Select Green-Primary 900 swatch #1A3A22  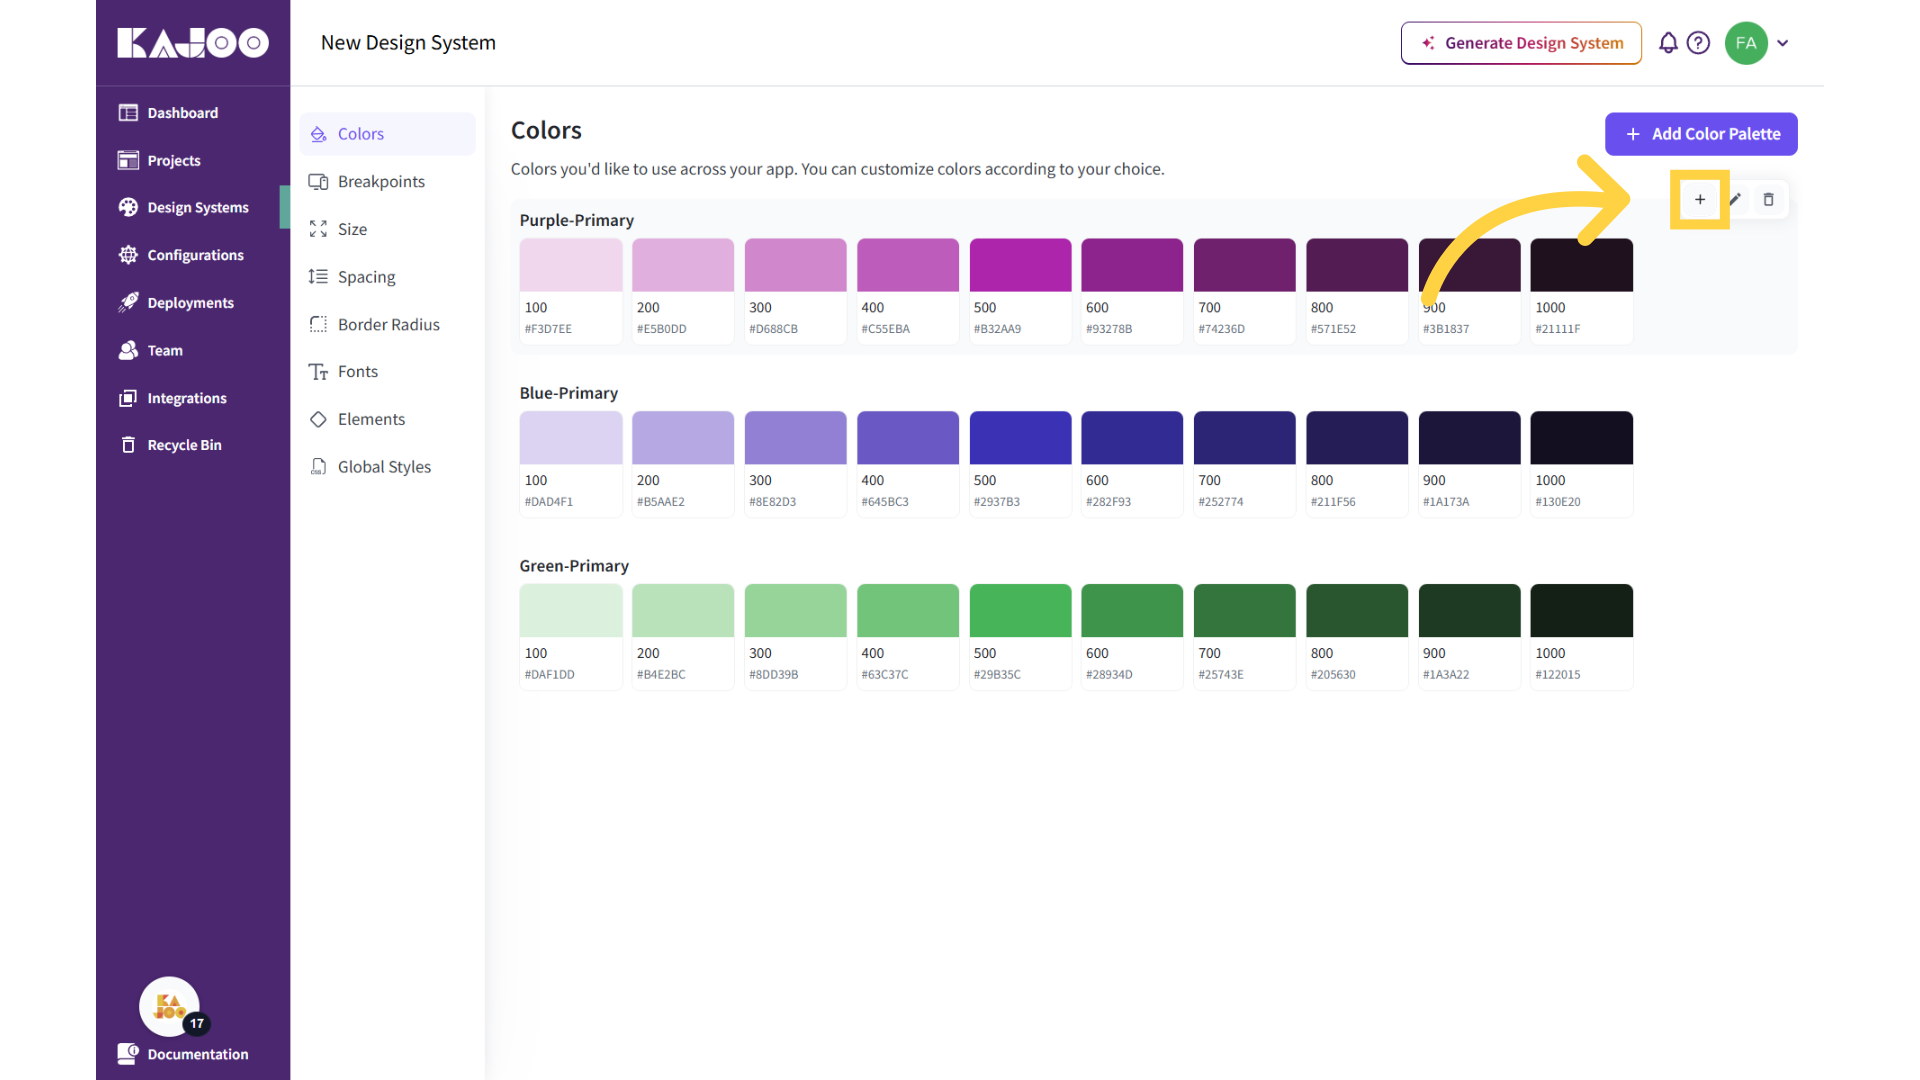click(1470, 638)
